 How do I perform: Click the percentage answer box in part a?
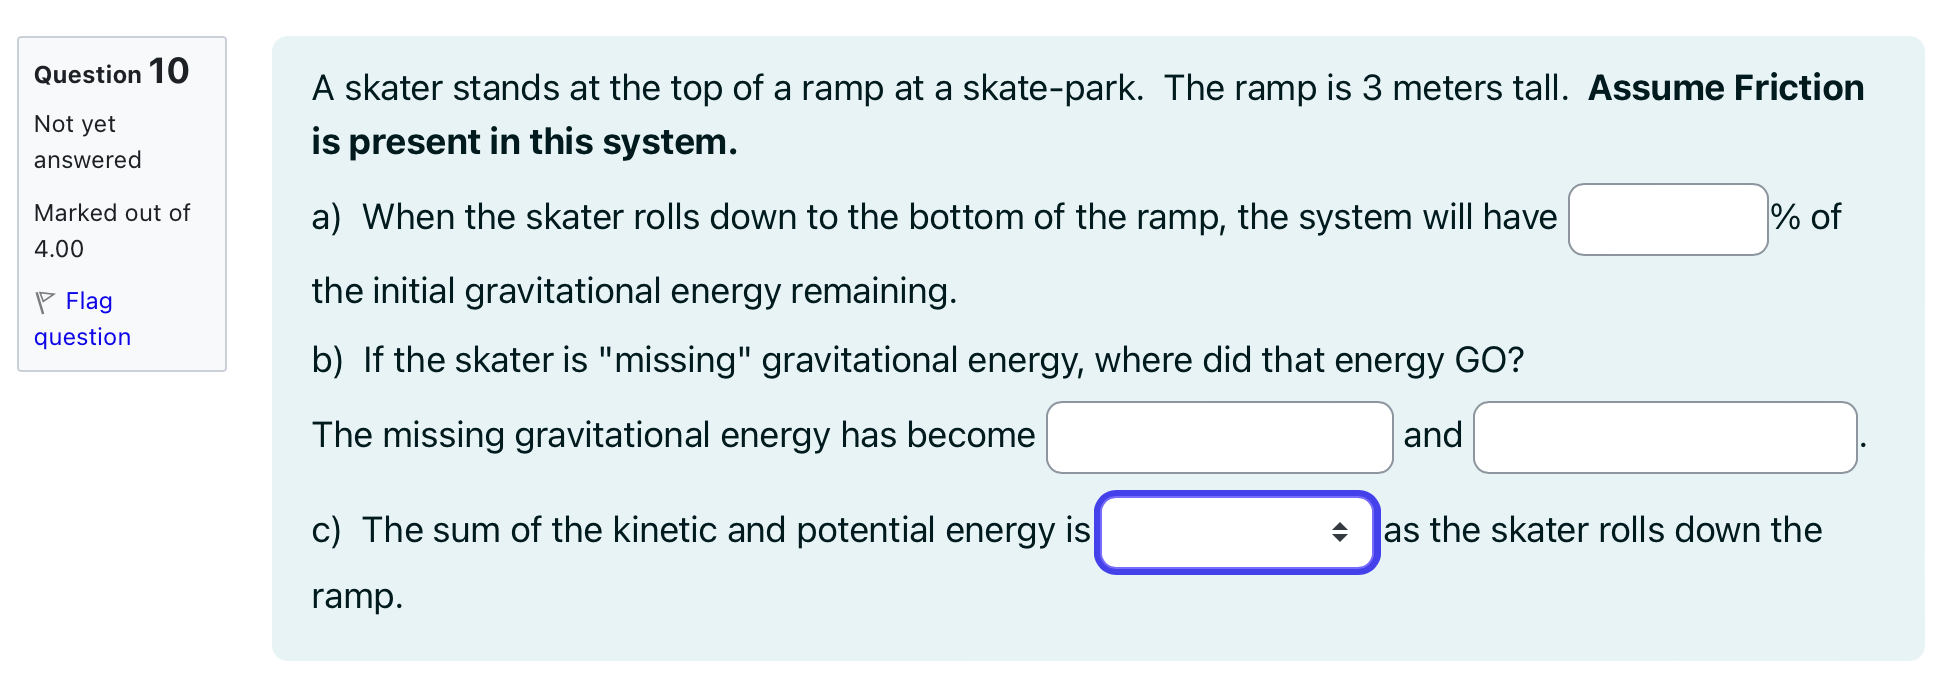tap(1668, 218)
